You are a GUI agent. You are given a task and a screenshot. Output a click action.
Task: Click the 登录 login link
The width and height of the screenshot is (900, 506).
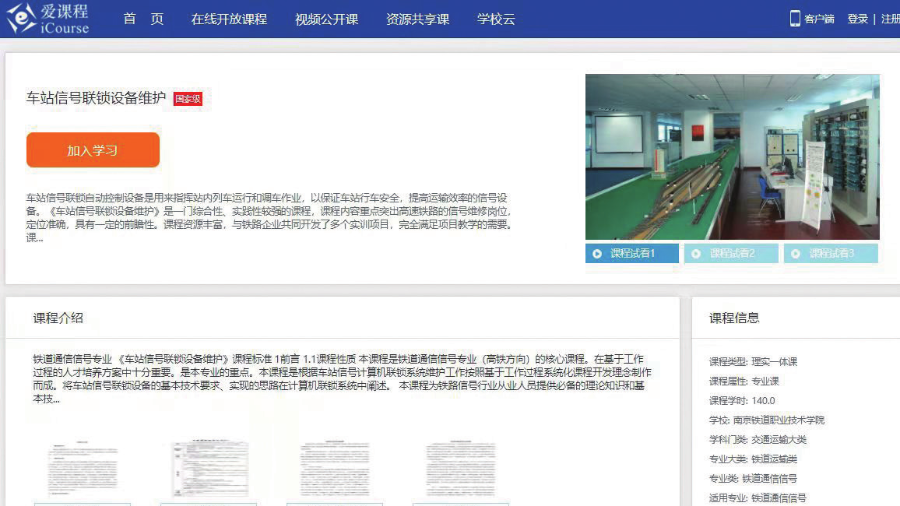coord(858,19)
